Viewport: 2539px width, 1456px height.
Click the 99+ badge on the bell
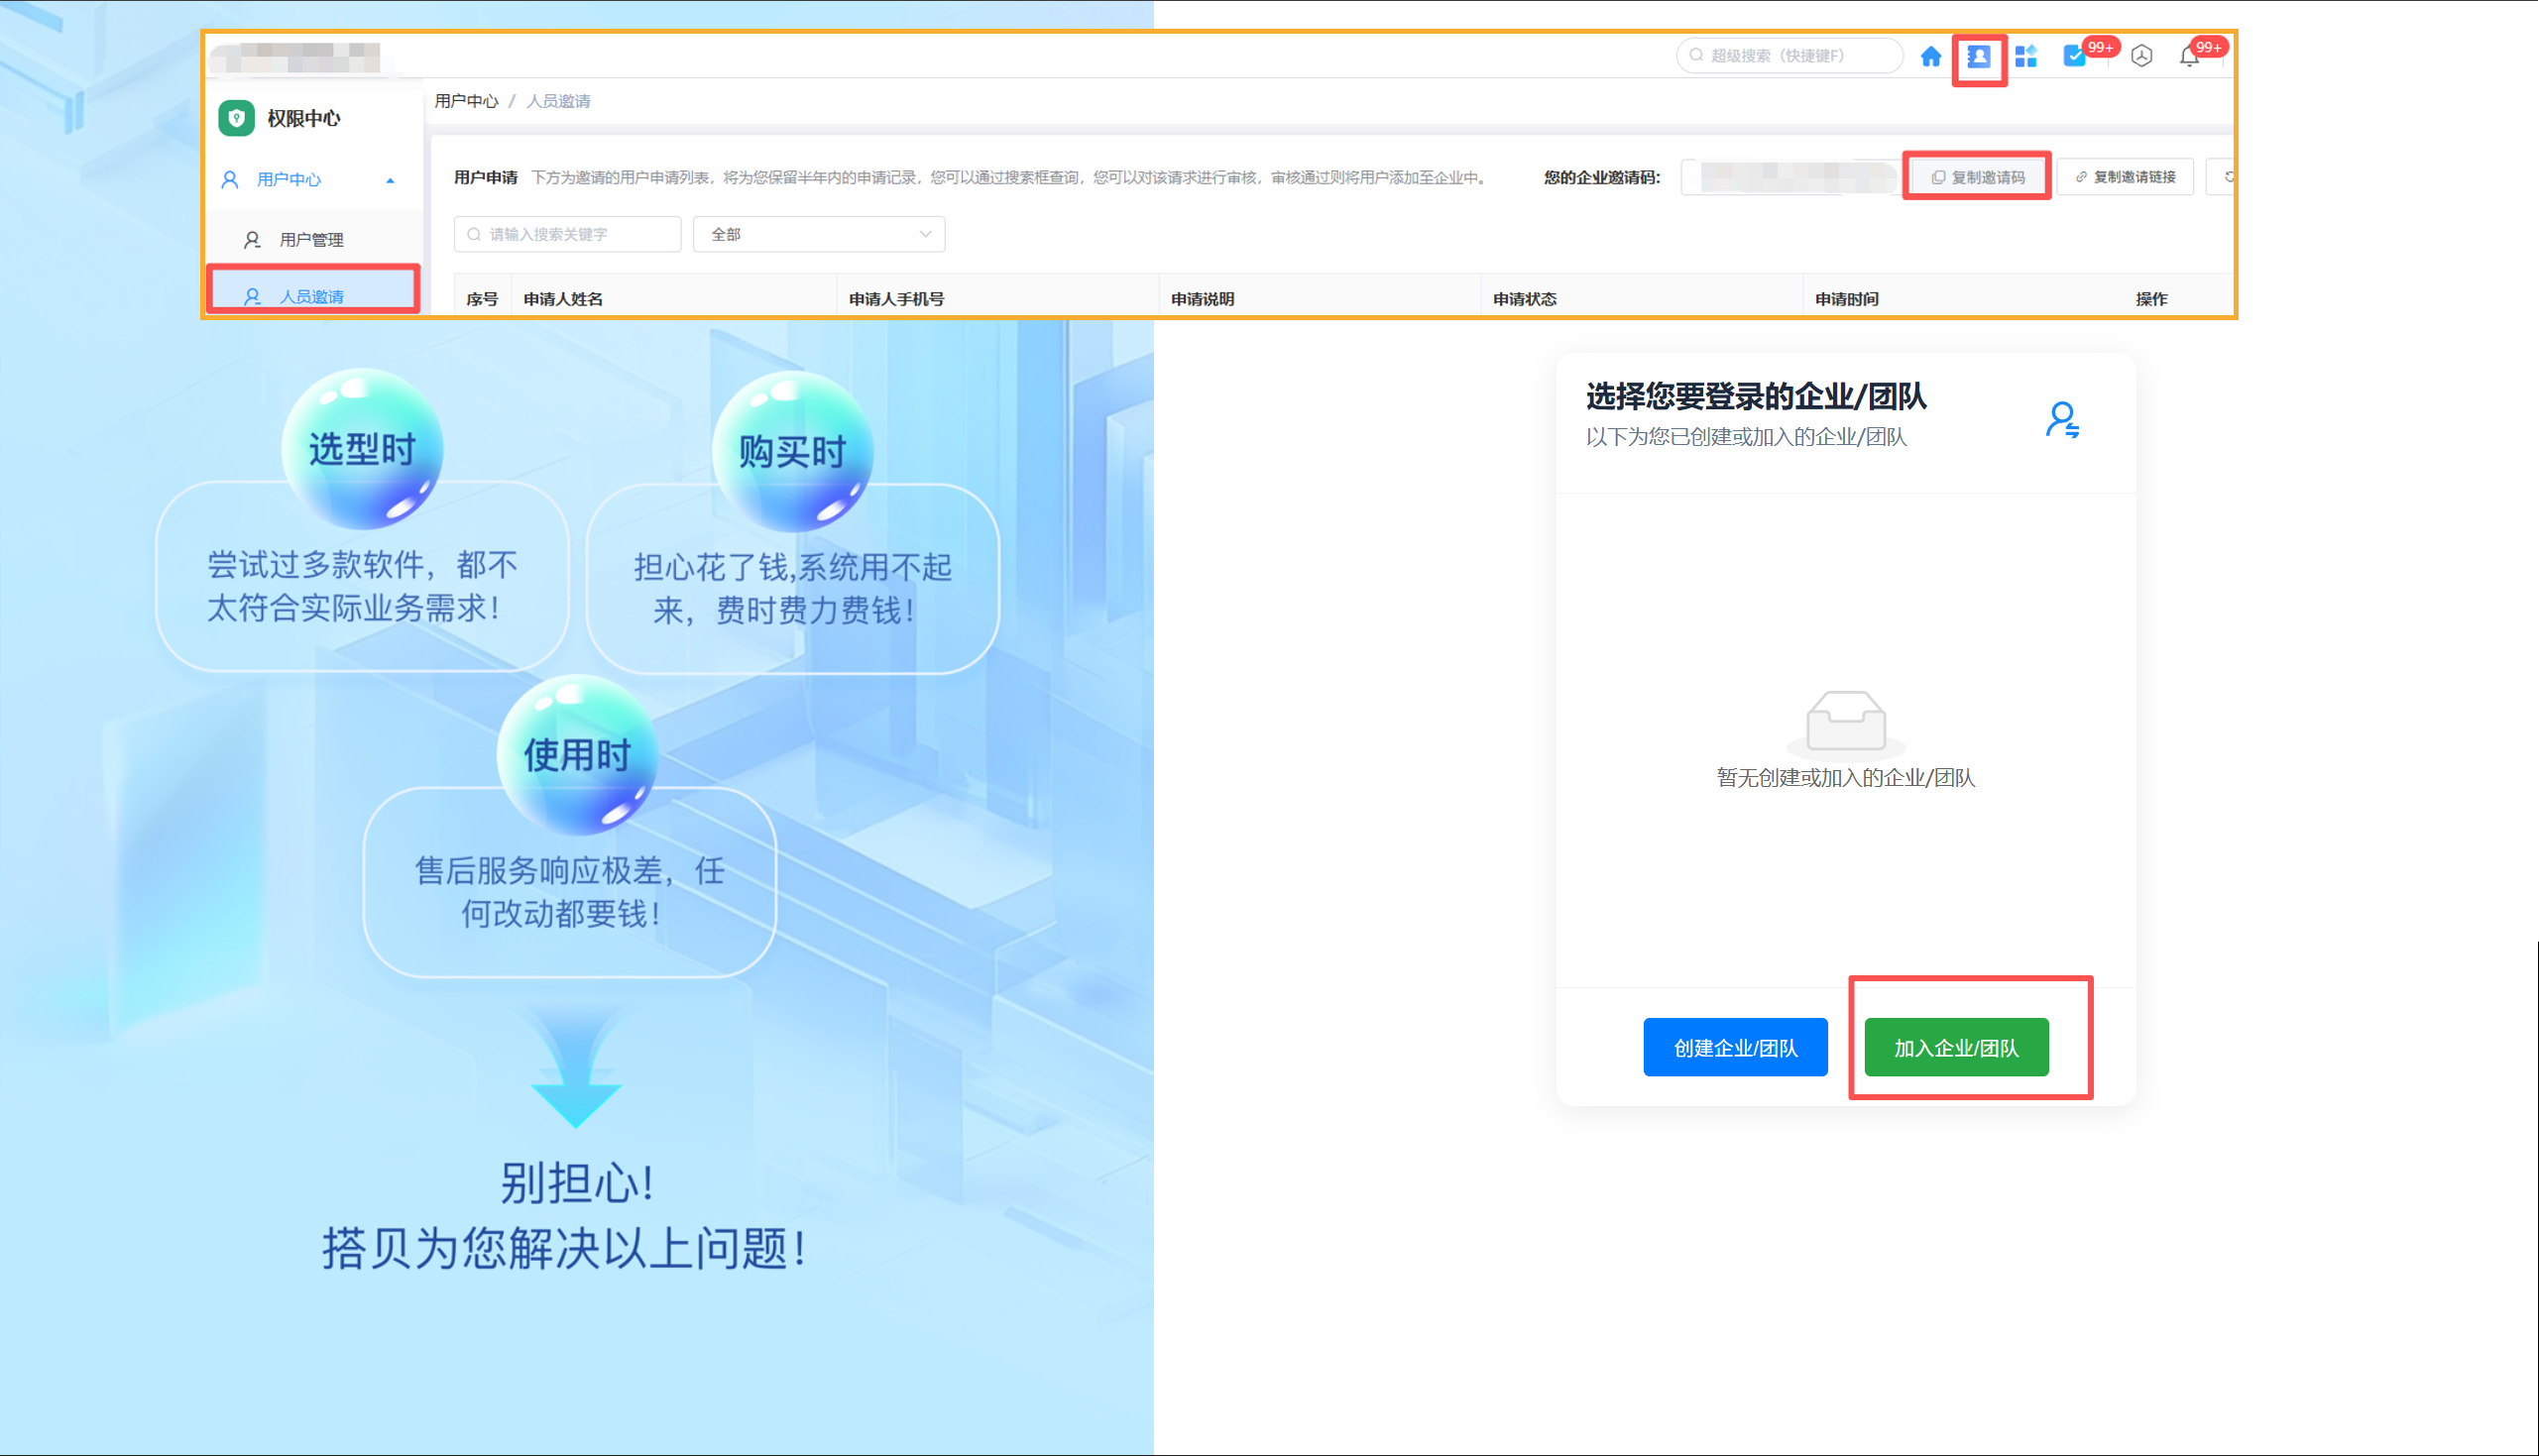pyautogui.click(x=2208, y=47)
